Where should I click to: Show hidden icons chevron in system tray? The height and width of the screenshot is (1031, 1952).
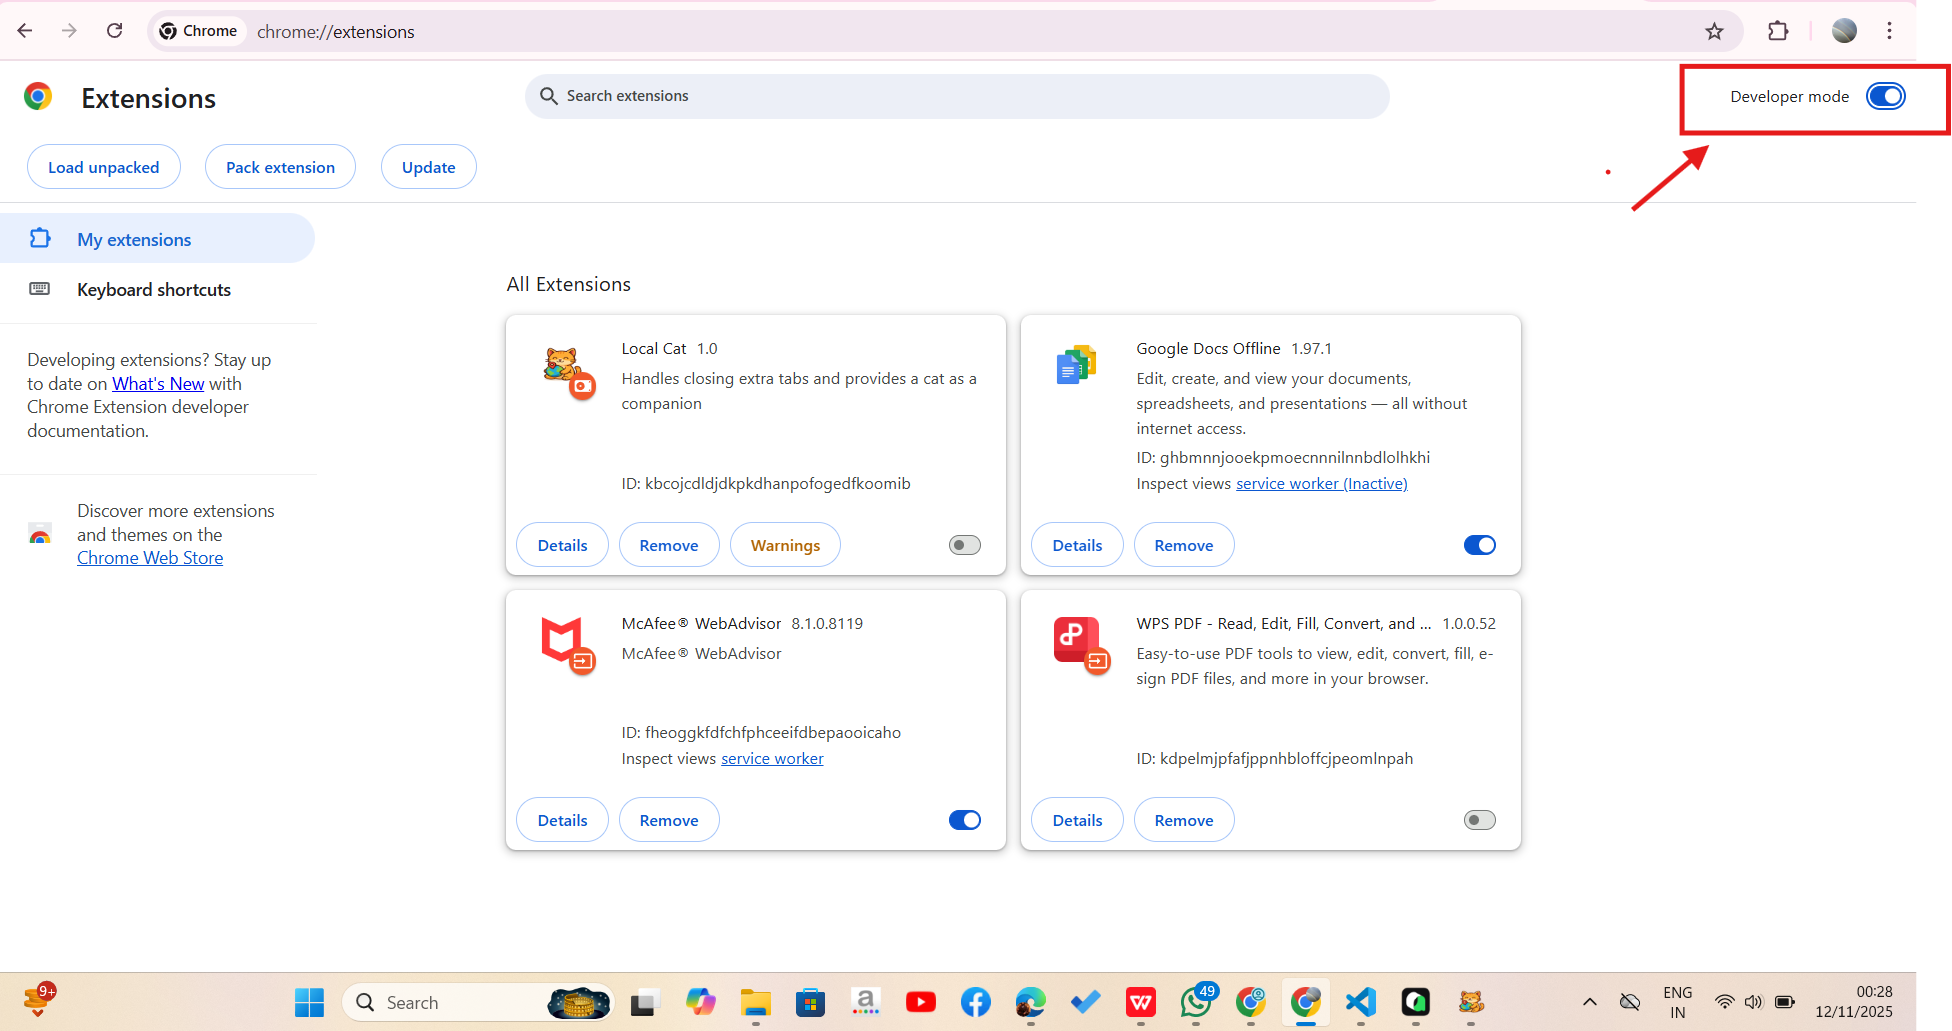(1589, 1002)
